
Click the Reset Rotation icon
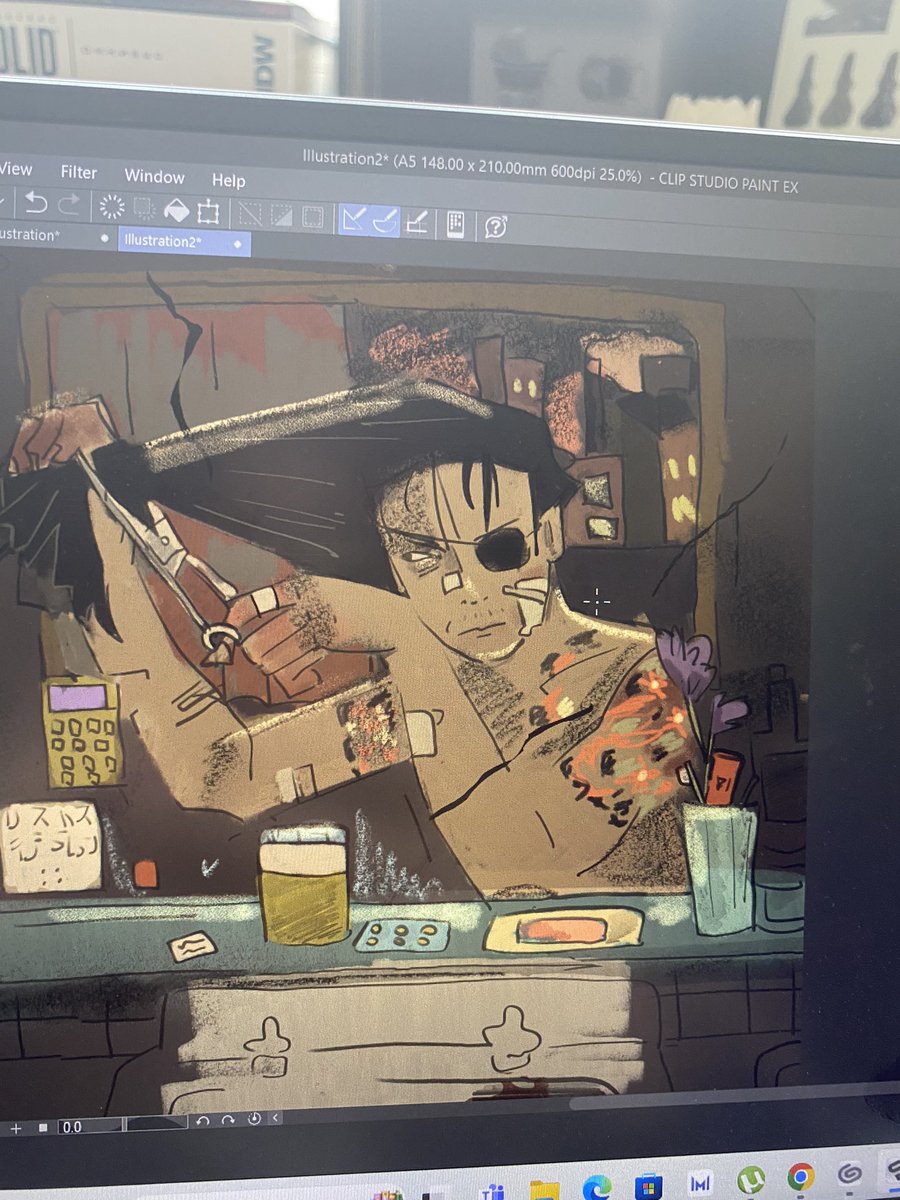[253, 1119]
